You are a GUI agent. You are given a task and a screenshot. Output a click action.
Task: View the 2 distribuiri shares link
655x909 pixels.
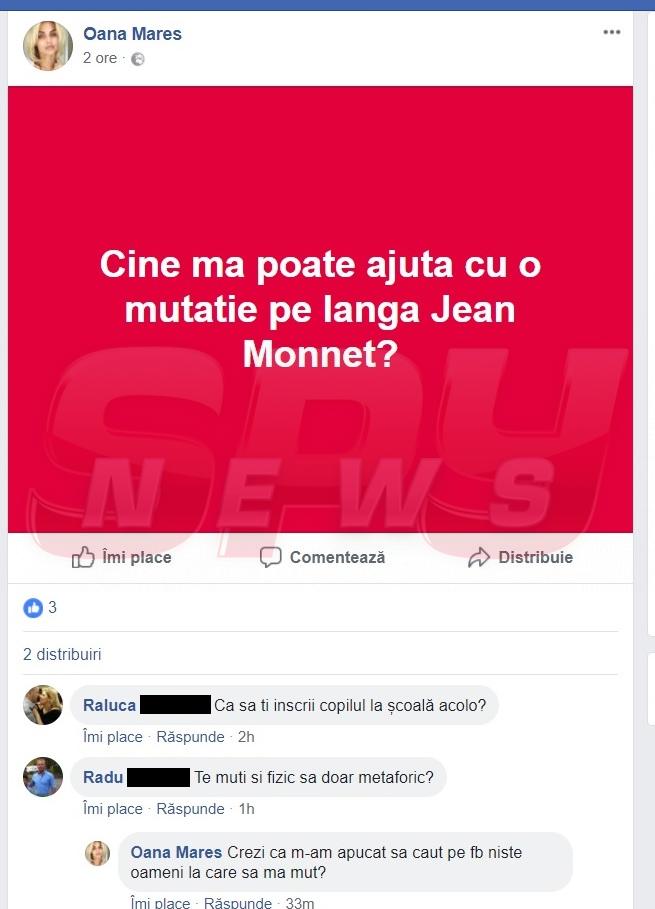coord(62,654)
